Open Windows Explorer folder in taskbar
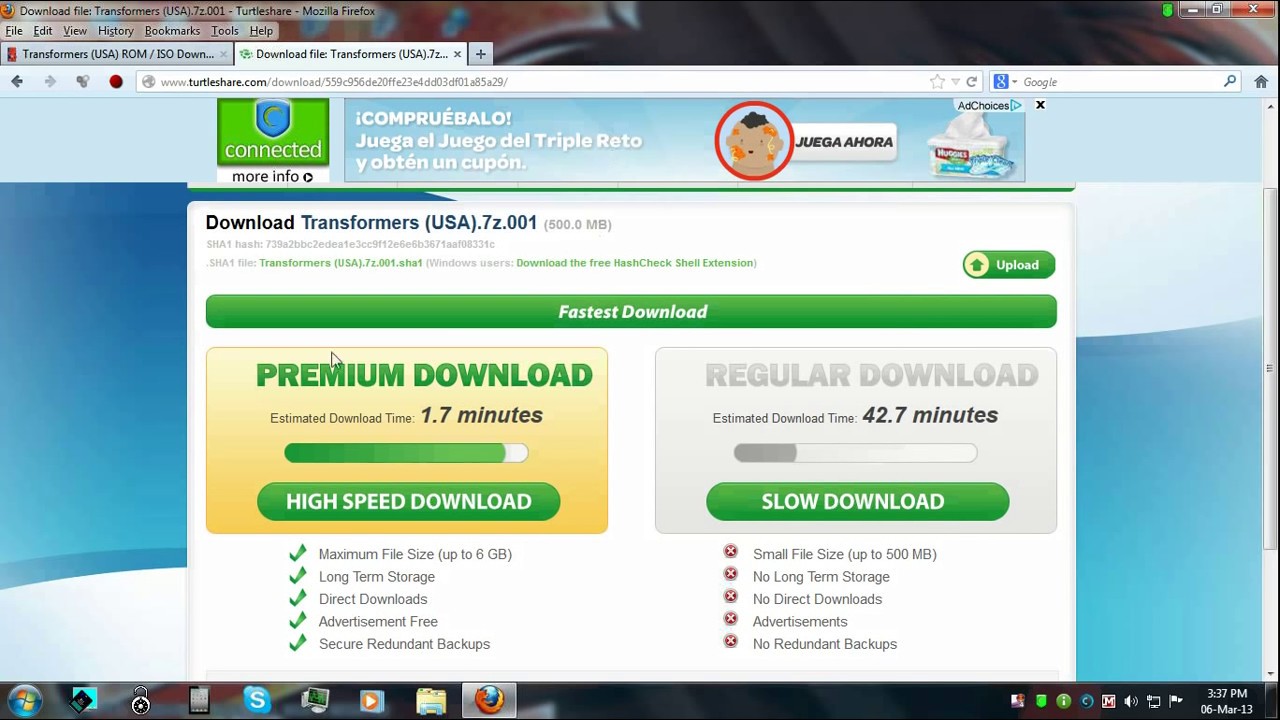 tap(431, 701)
